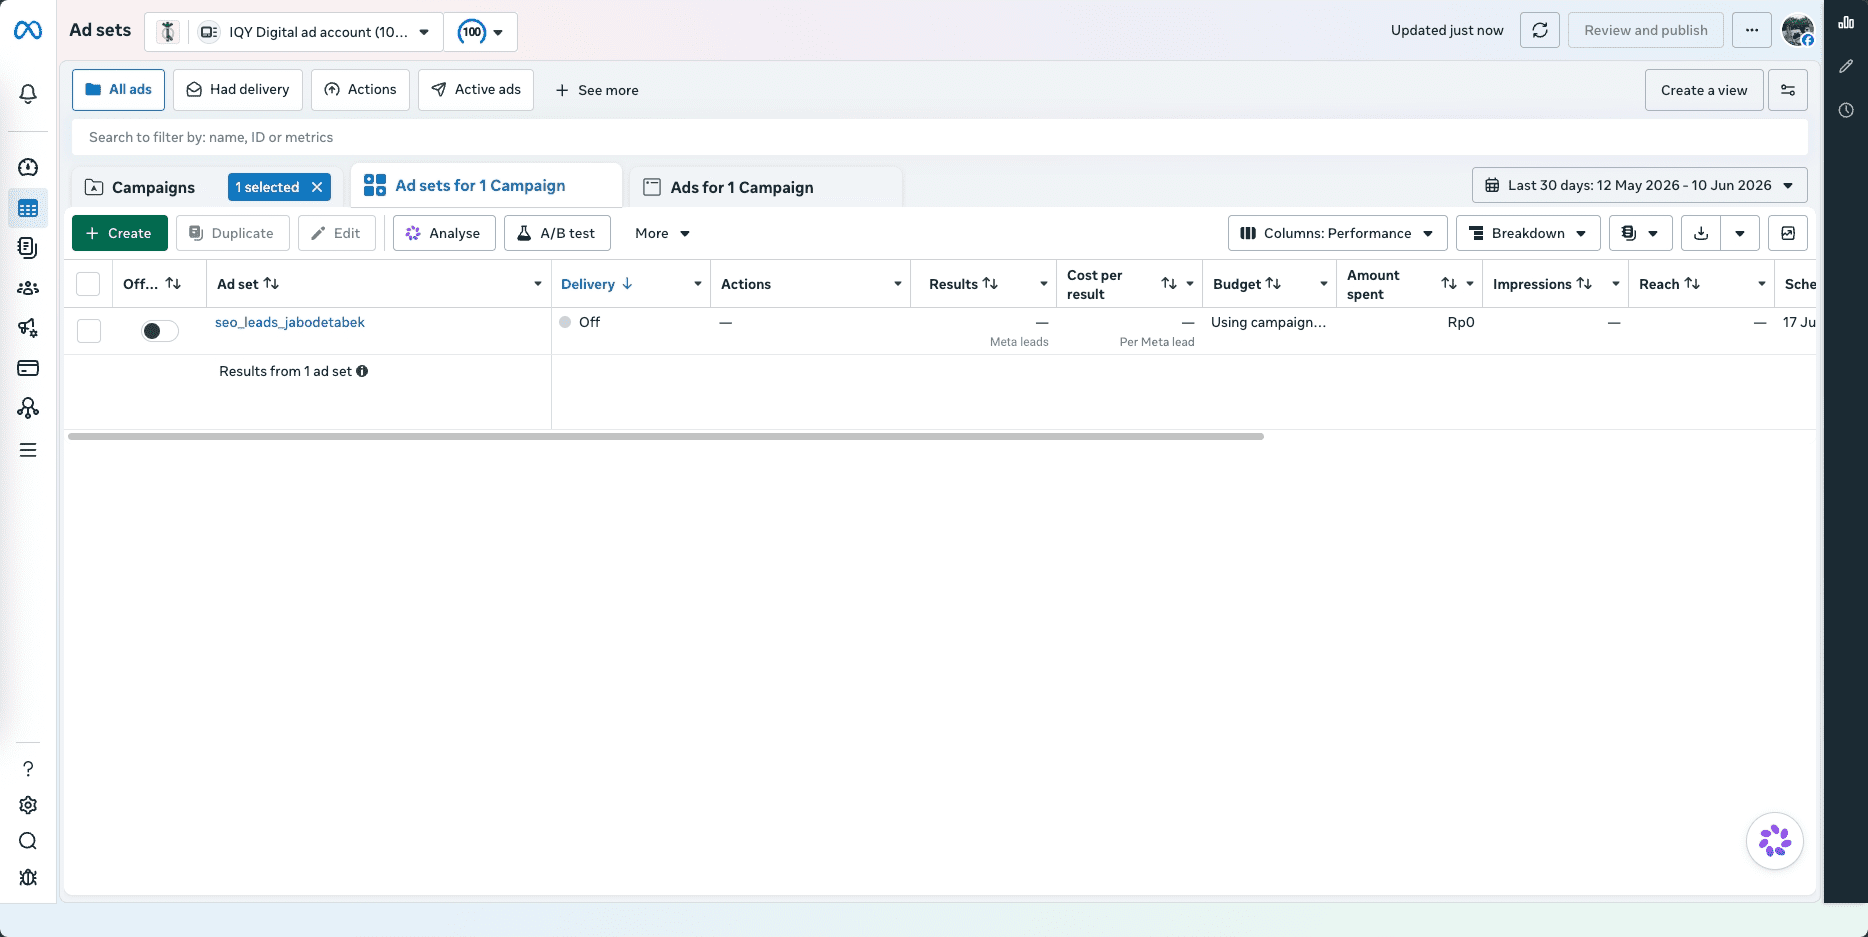Open export options arrow dropdown
Image resolution: width=1868 pixels, height=937 pixels.
[x=1740, y=233]
